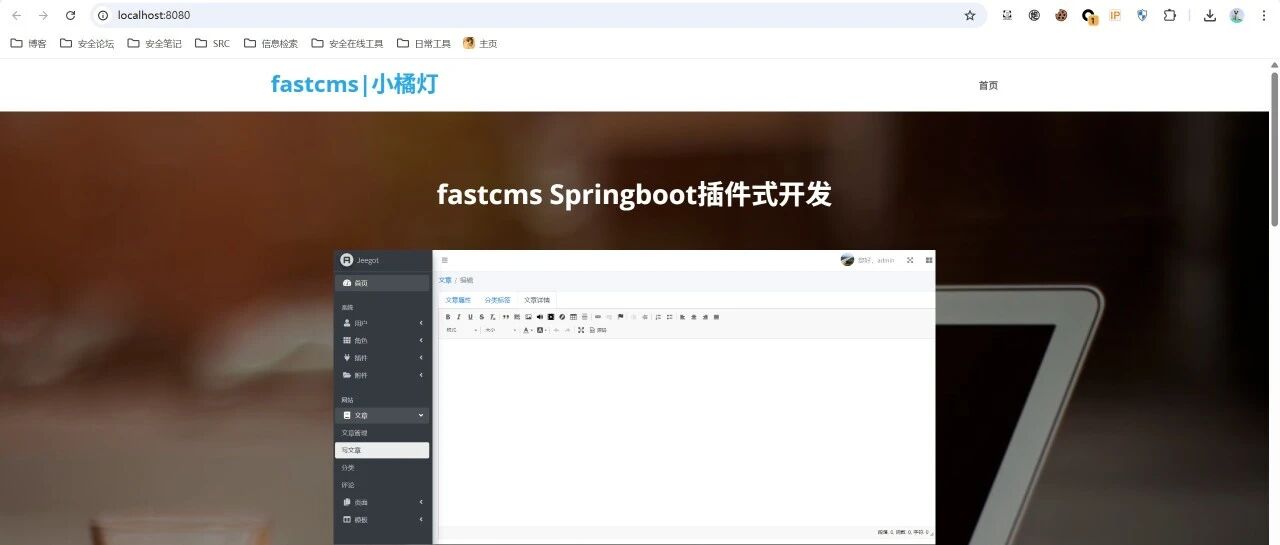The image size is (1280, 545).
Task: Open the 日常工具 bookmark folder
Action: [424, 43]
